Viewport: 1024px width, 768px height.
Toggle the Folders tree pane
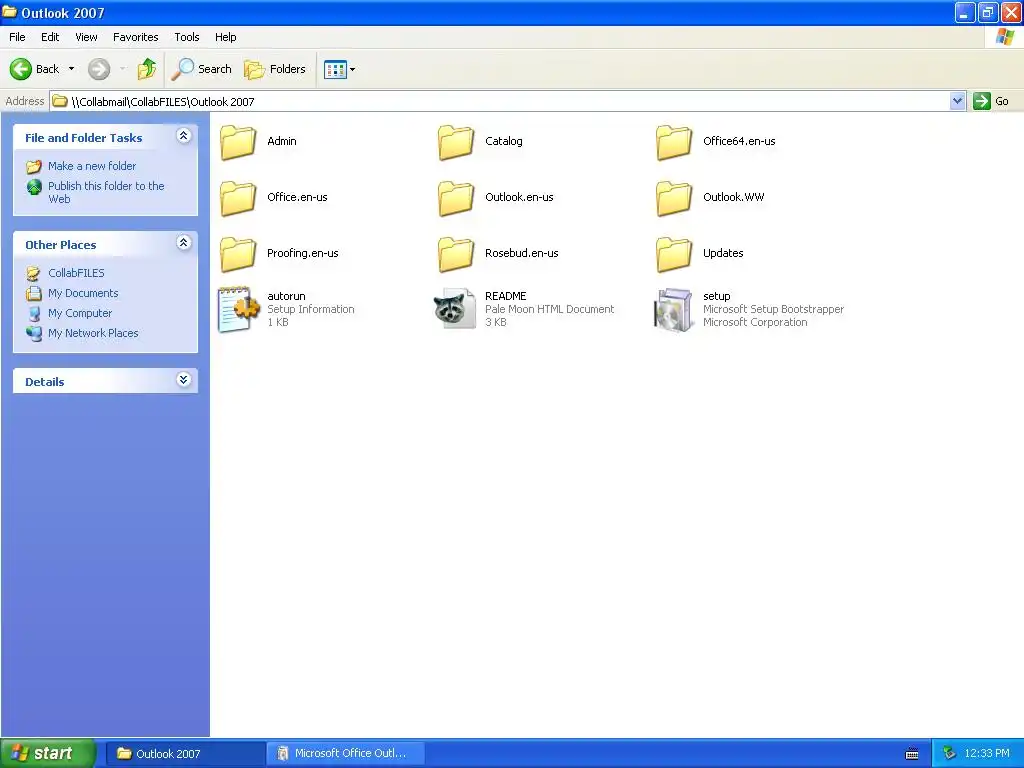[274, 69]
